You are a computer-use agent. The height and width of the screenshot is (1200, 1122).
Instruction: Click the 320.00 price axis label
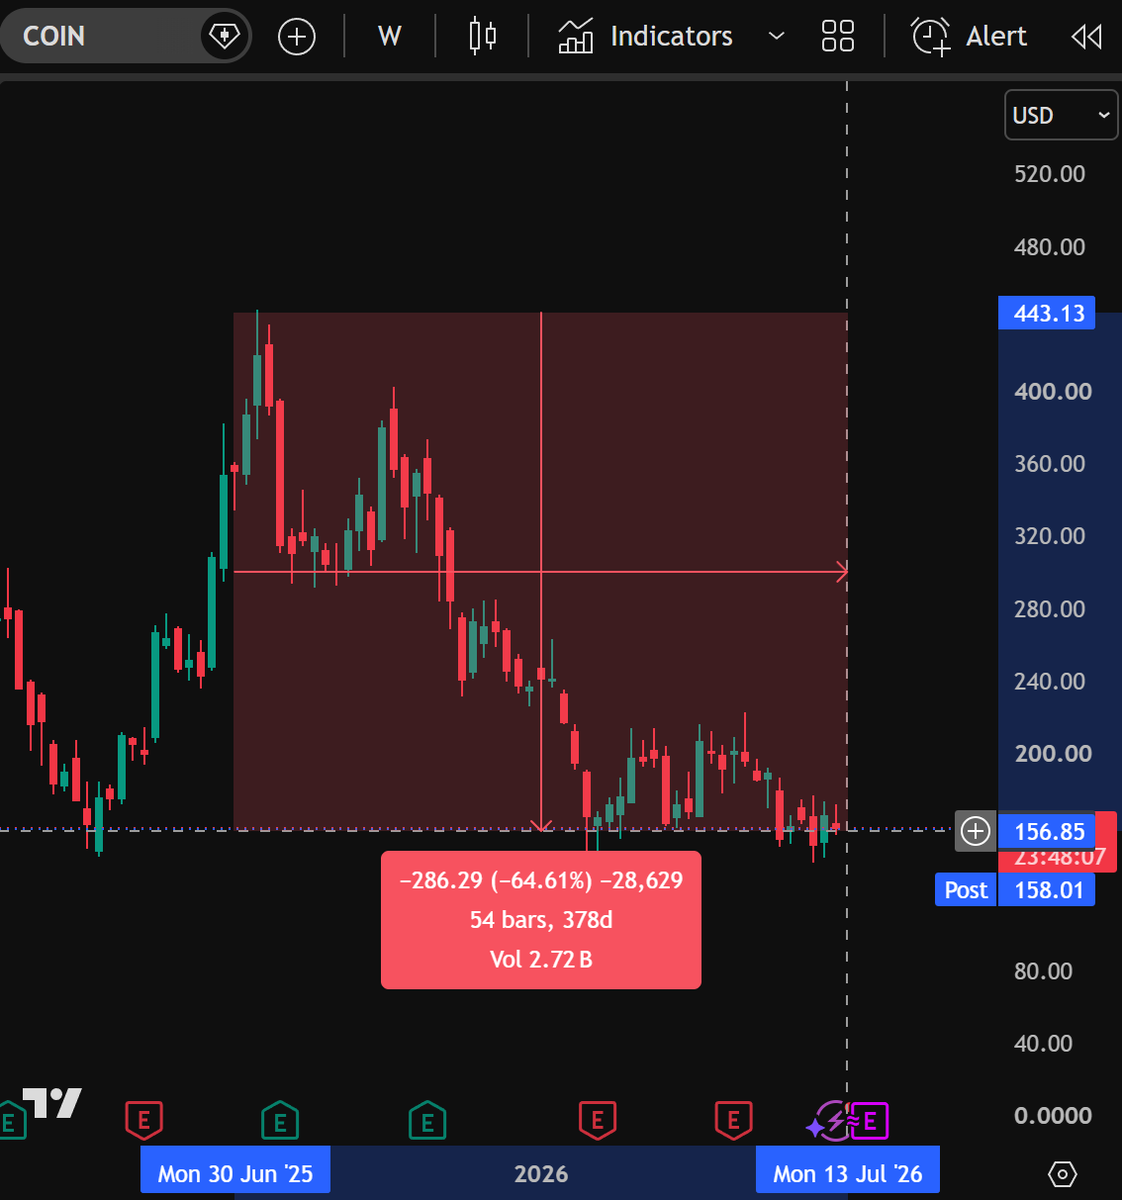pyautogui.click(x=1049, y=536)
